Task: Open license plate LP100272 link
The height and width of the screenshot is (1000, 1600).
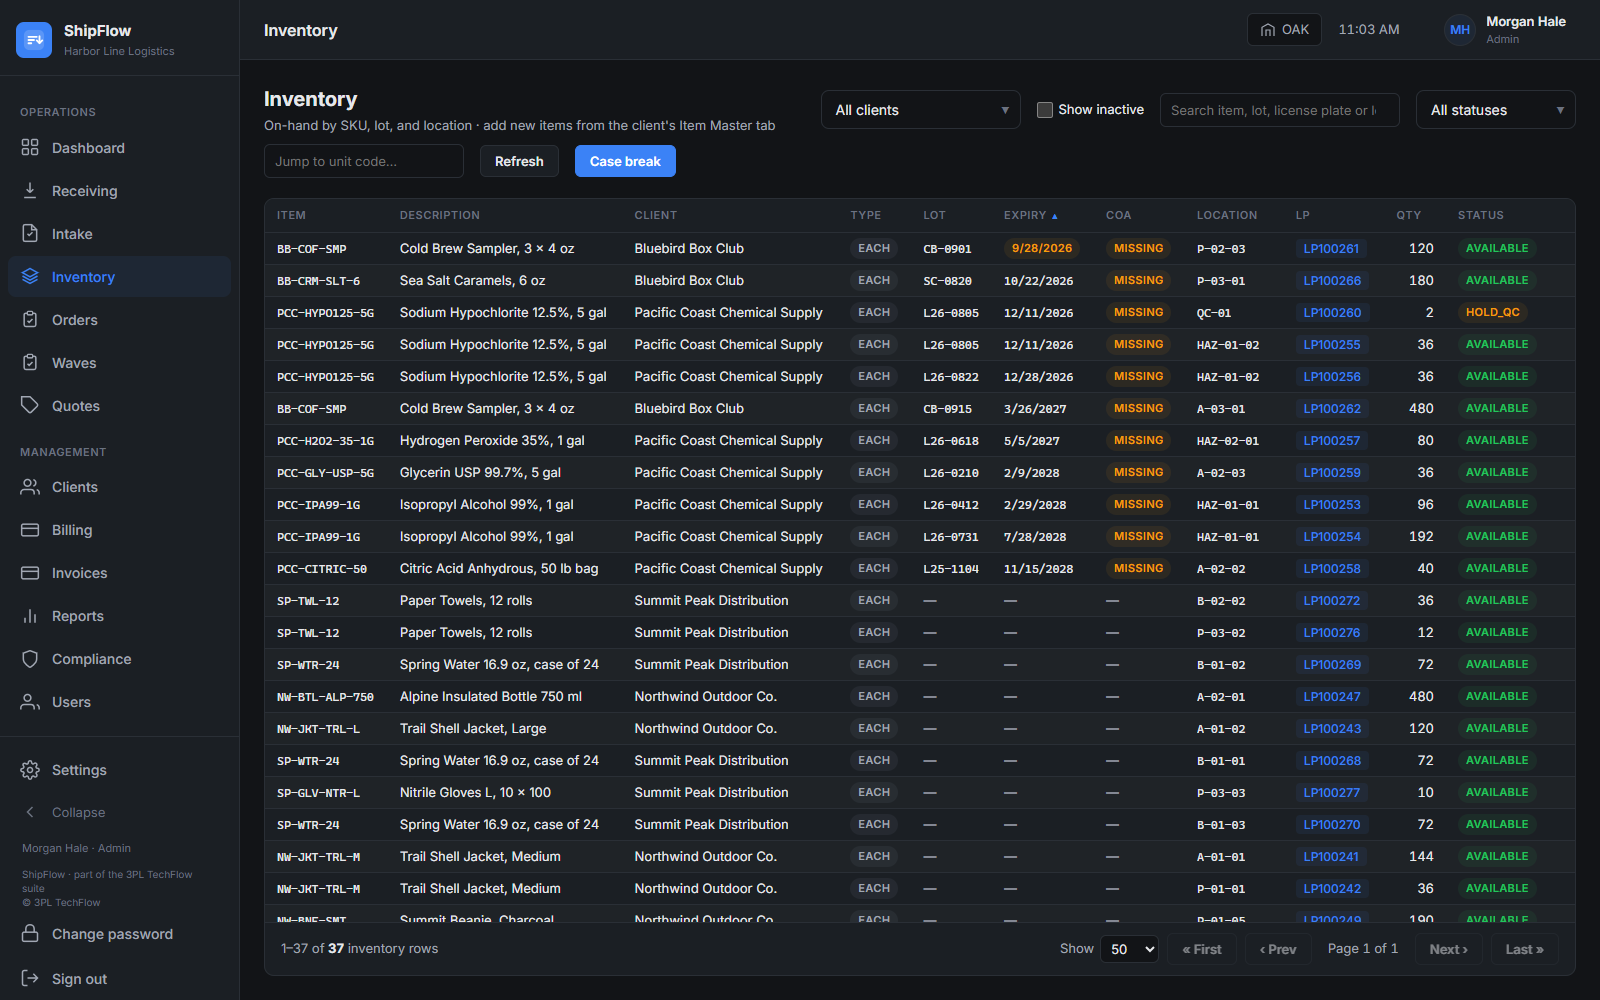Action: [x=1331, y=600]
